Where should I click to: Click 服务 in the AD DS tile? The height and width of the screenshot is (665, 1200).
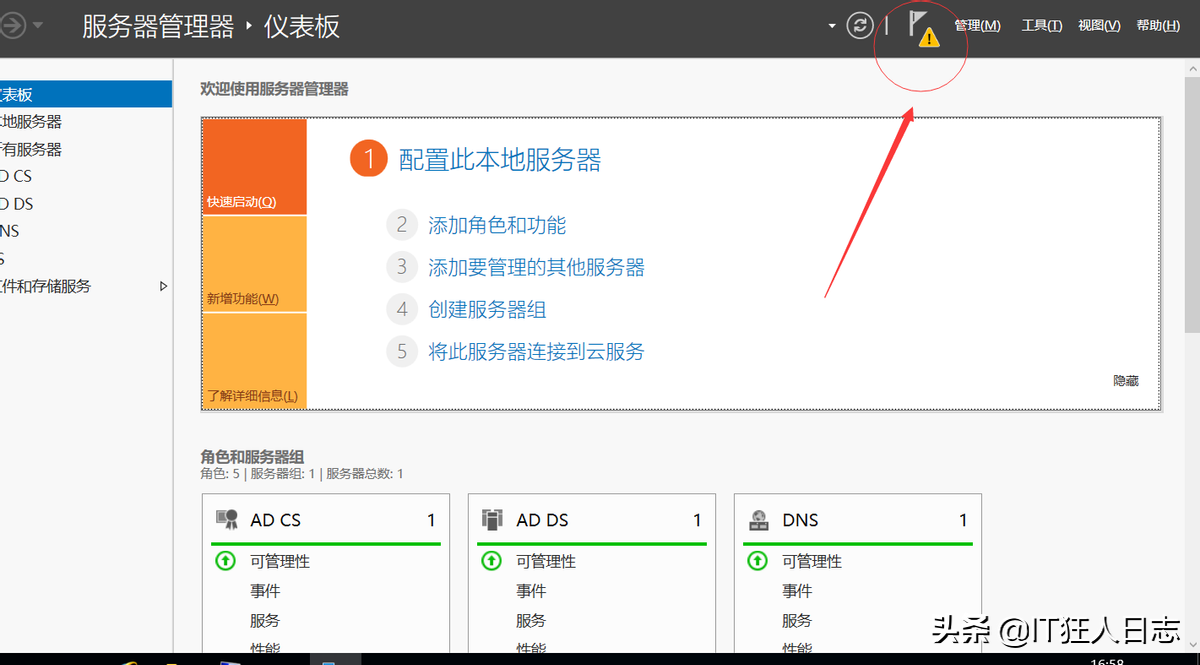tap(531, 621)
